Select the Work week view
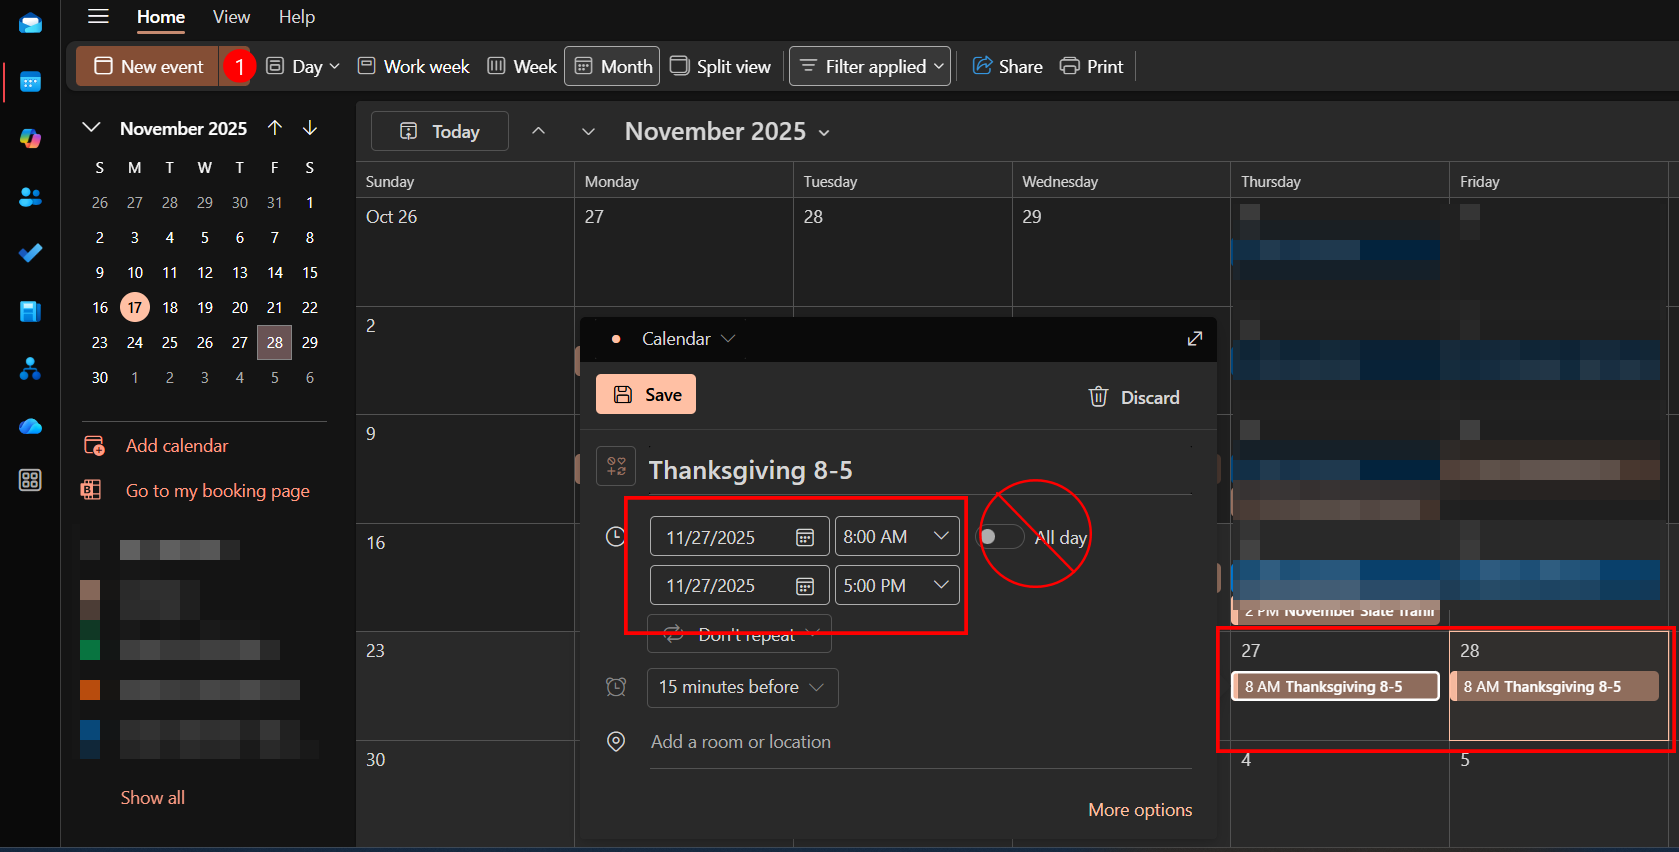 tap(413, 66)
